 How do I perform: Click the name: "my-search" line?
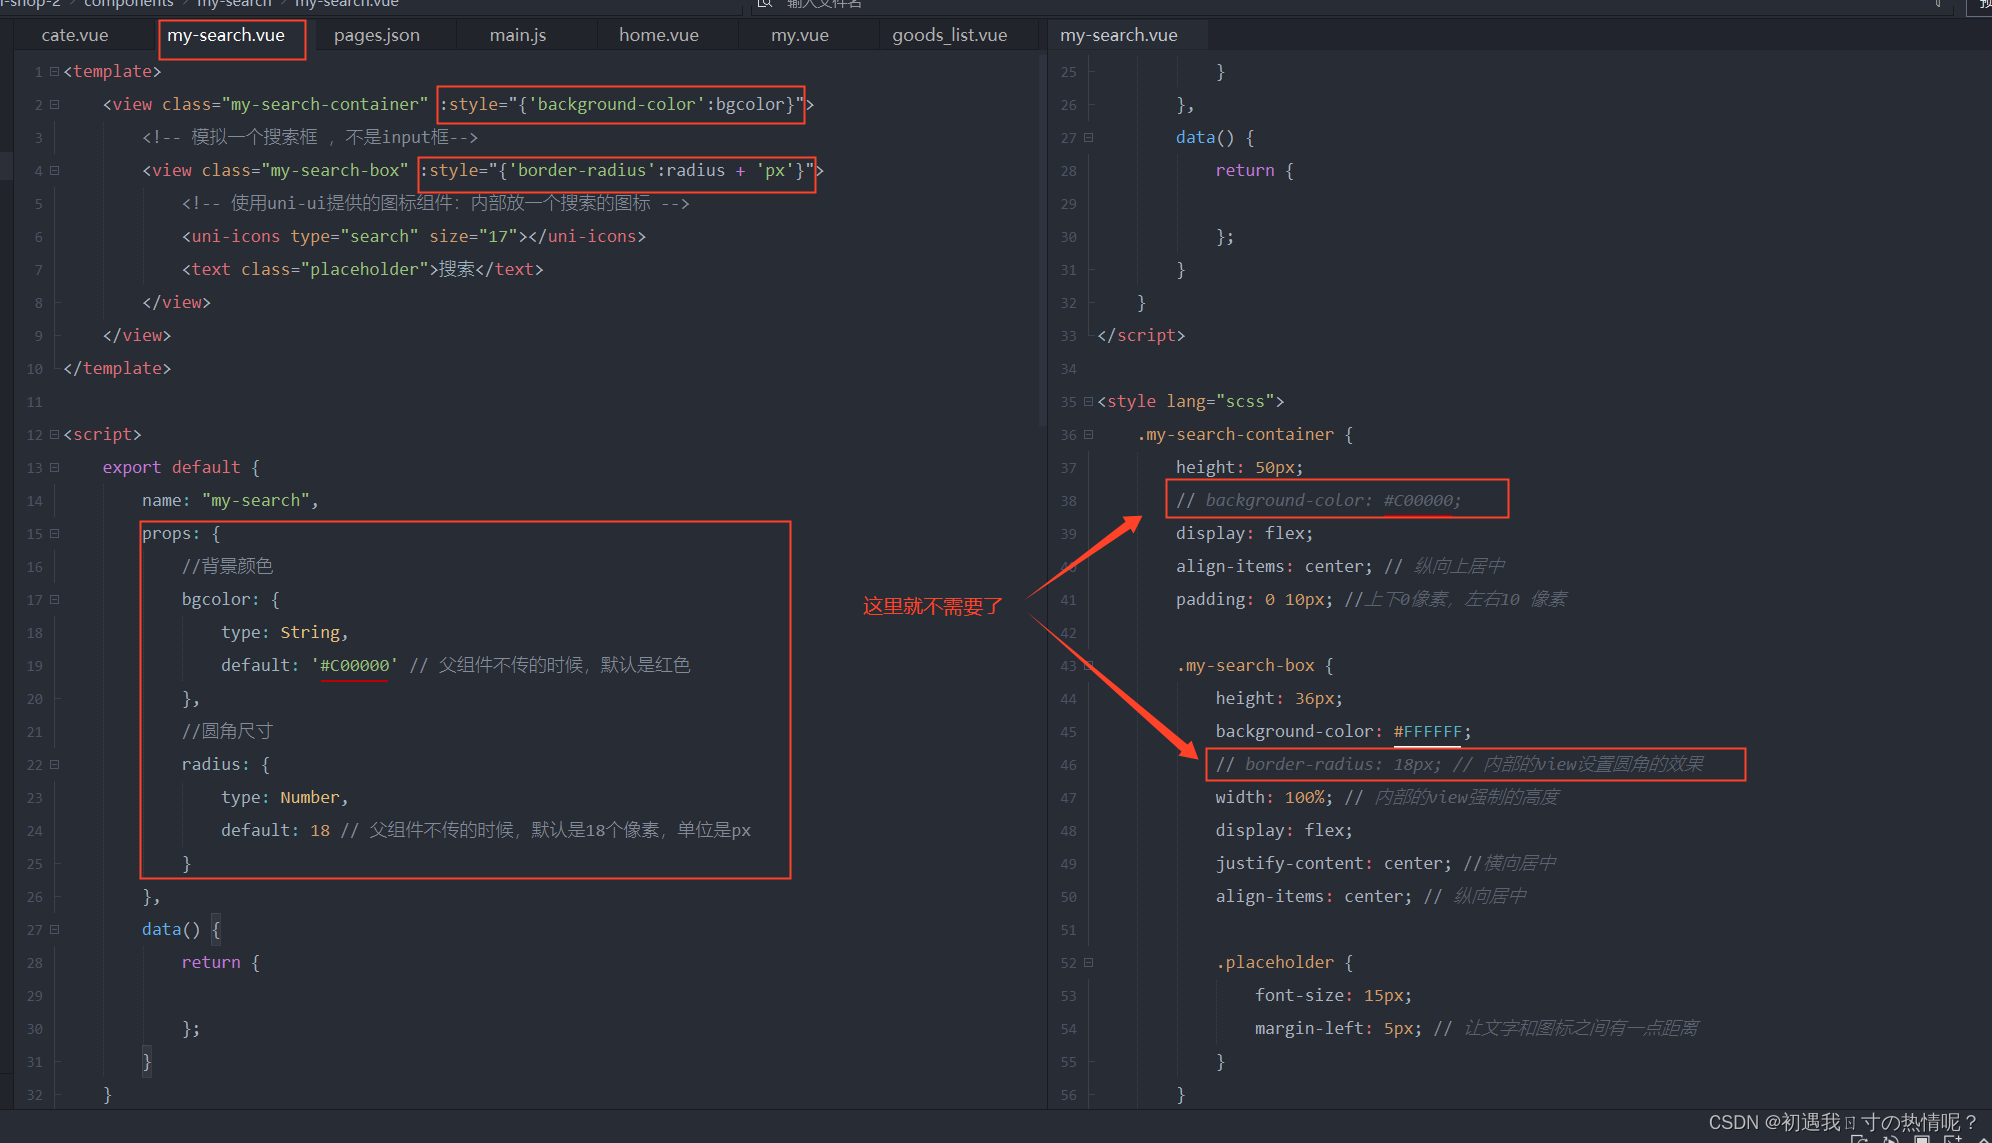[230, 500]
